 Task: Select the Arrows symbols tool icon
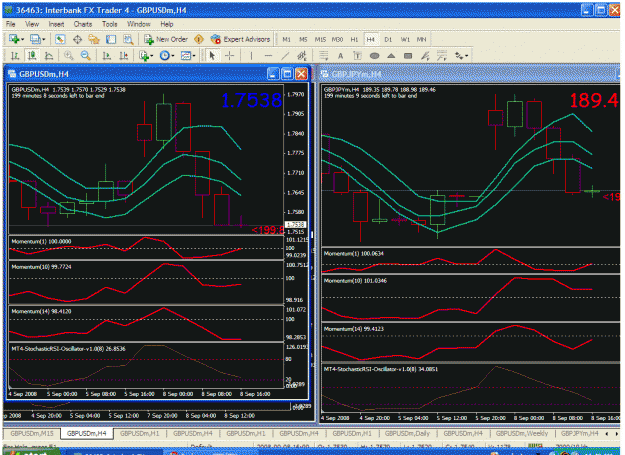coord(459,55)
